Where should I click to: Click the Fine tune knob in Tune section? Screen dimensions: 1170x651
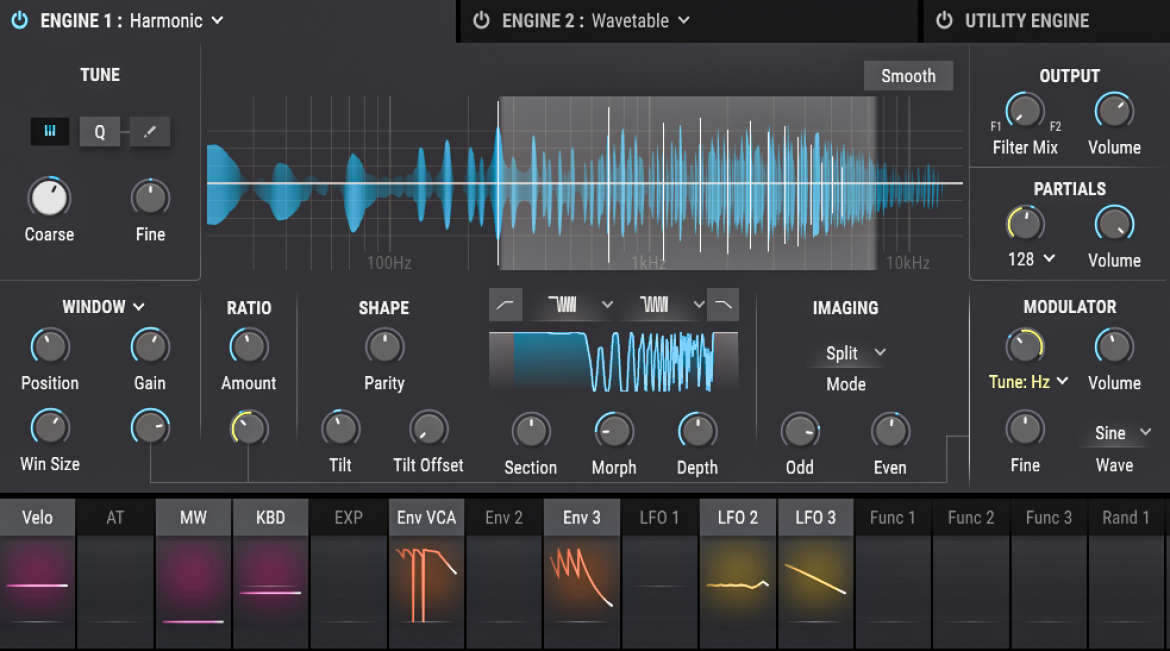(150, 198)
